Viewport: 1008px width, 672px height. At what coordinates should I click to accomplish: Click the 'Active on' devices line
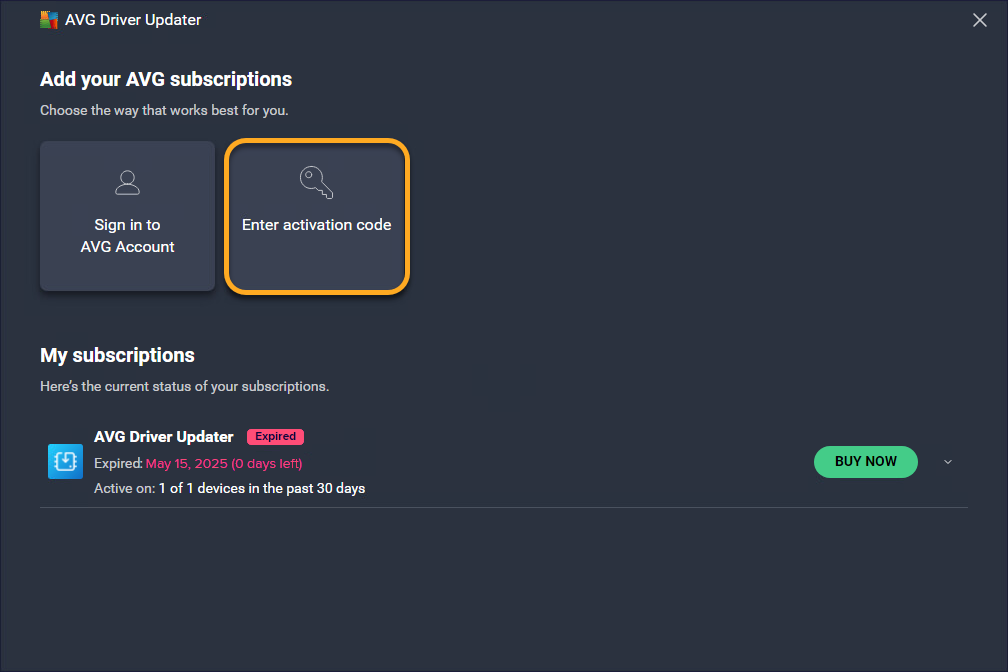coord(229,489)
